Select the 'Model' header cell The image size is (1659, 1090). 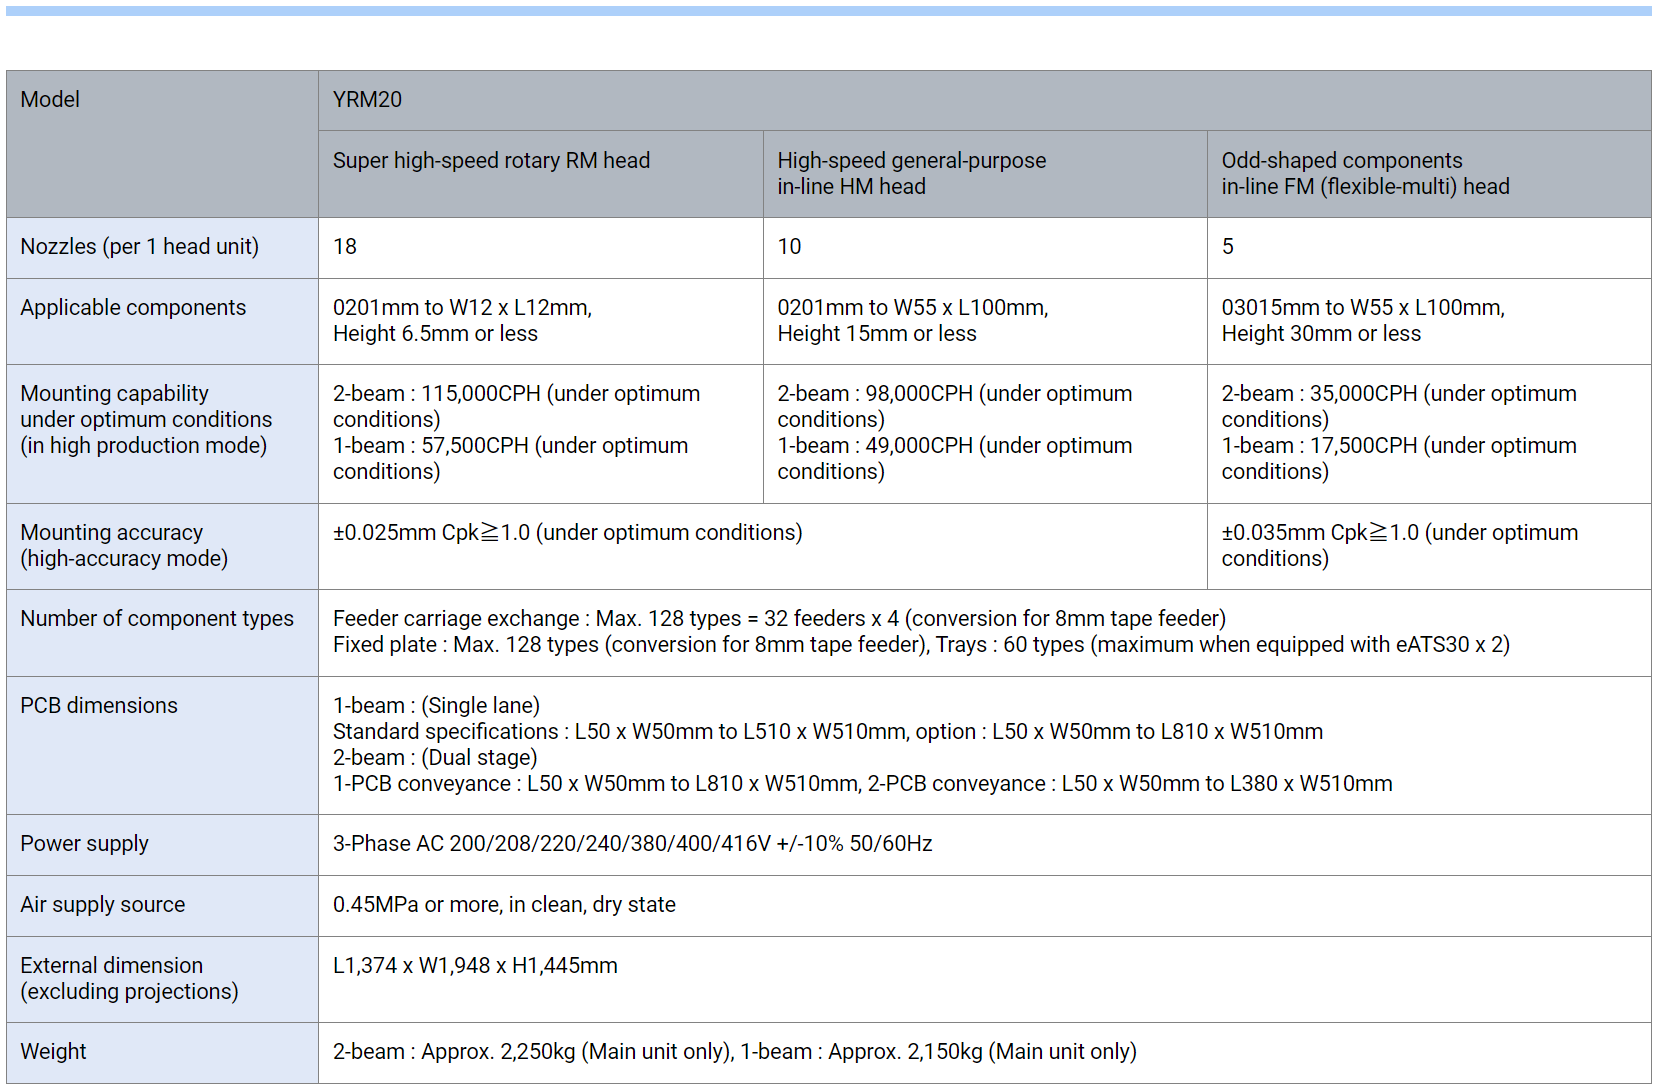coord(162,144)
